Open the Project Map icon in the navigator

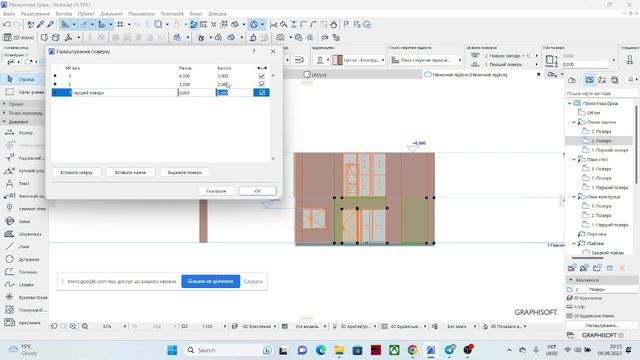(572, 80)
